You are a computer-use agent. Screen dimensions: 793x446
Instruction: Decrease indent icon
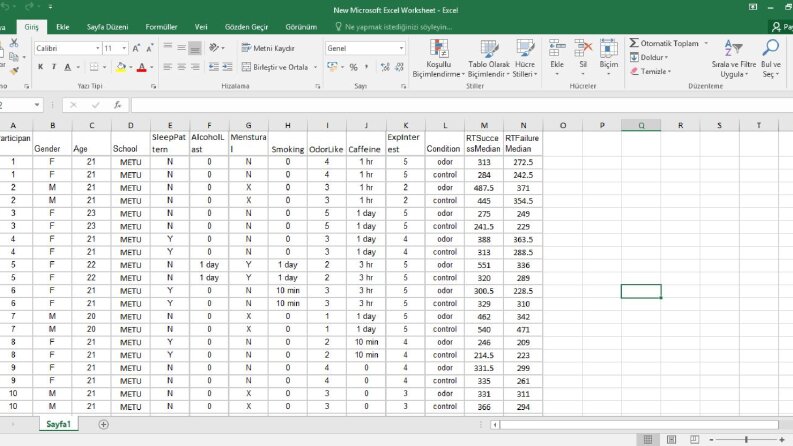coord(214,67)
